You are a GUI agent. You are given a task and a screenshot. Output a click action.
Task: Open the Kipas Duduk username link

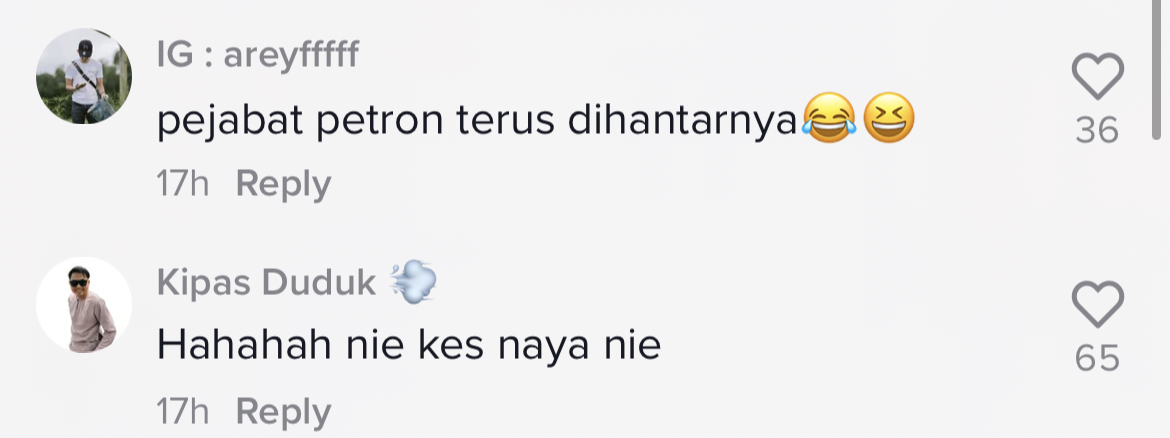click(266, 283)
